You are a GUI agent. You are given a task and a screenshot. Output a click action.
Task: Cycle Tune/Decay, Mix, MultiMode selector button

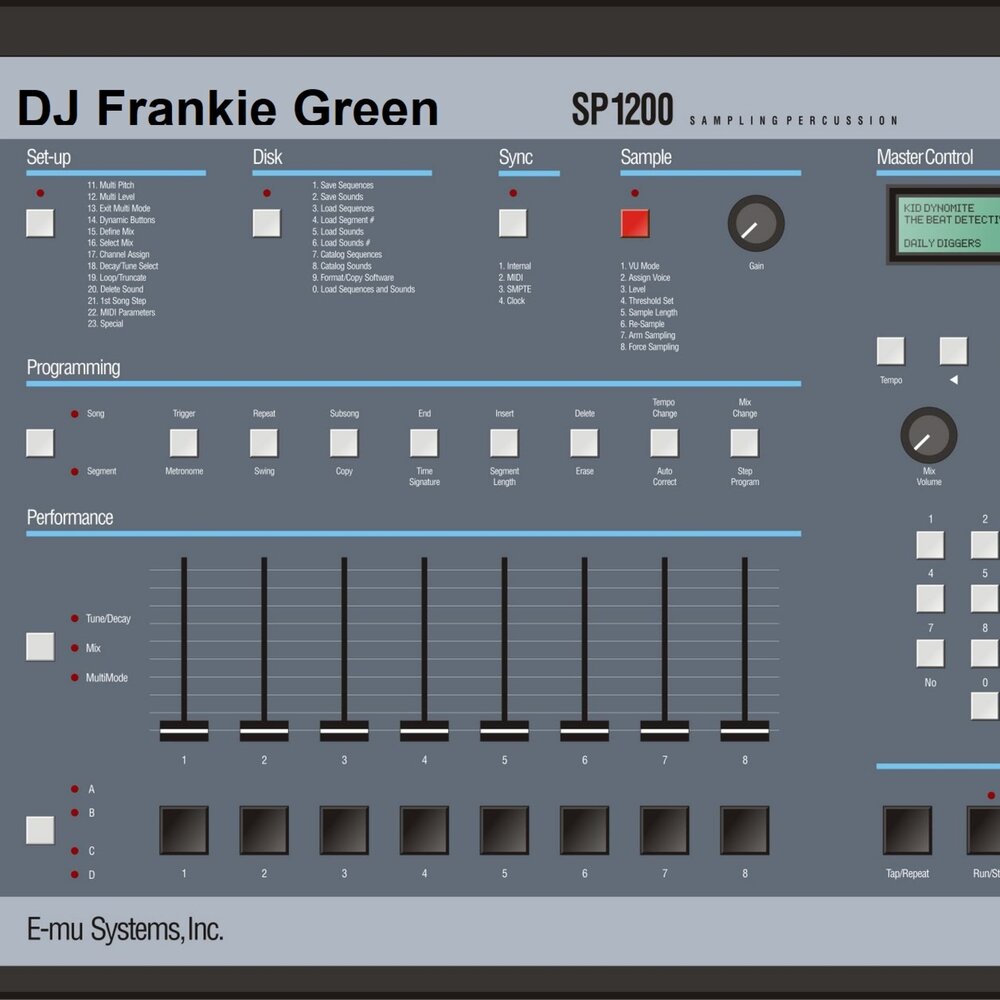40,647
